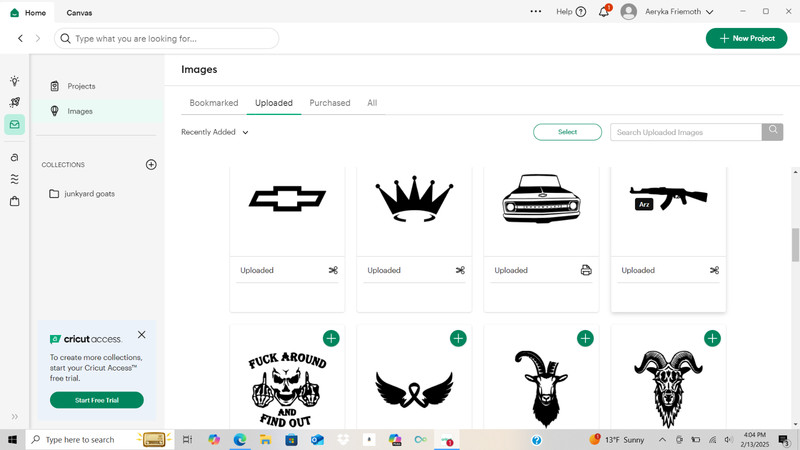Click the cut icon under the crown image
The height and width of the screenshot is (450, 800).
[x=460, y=270]
